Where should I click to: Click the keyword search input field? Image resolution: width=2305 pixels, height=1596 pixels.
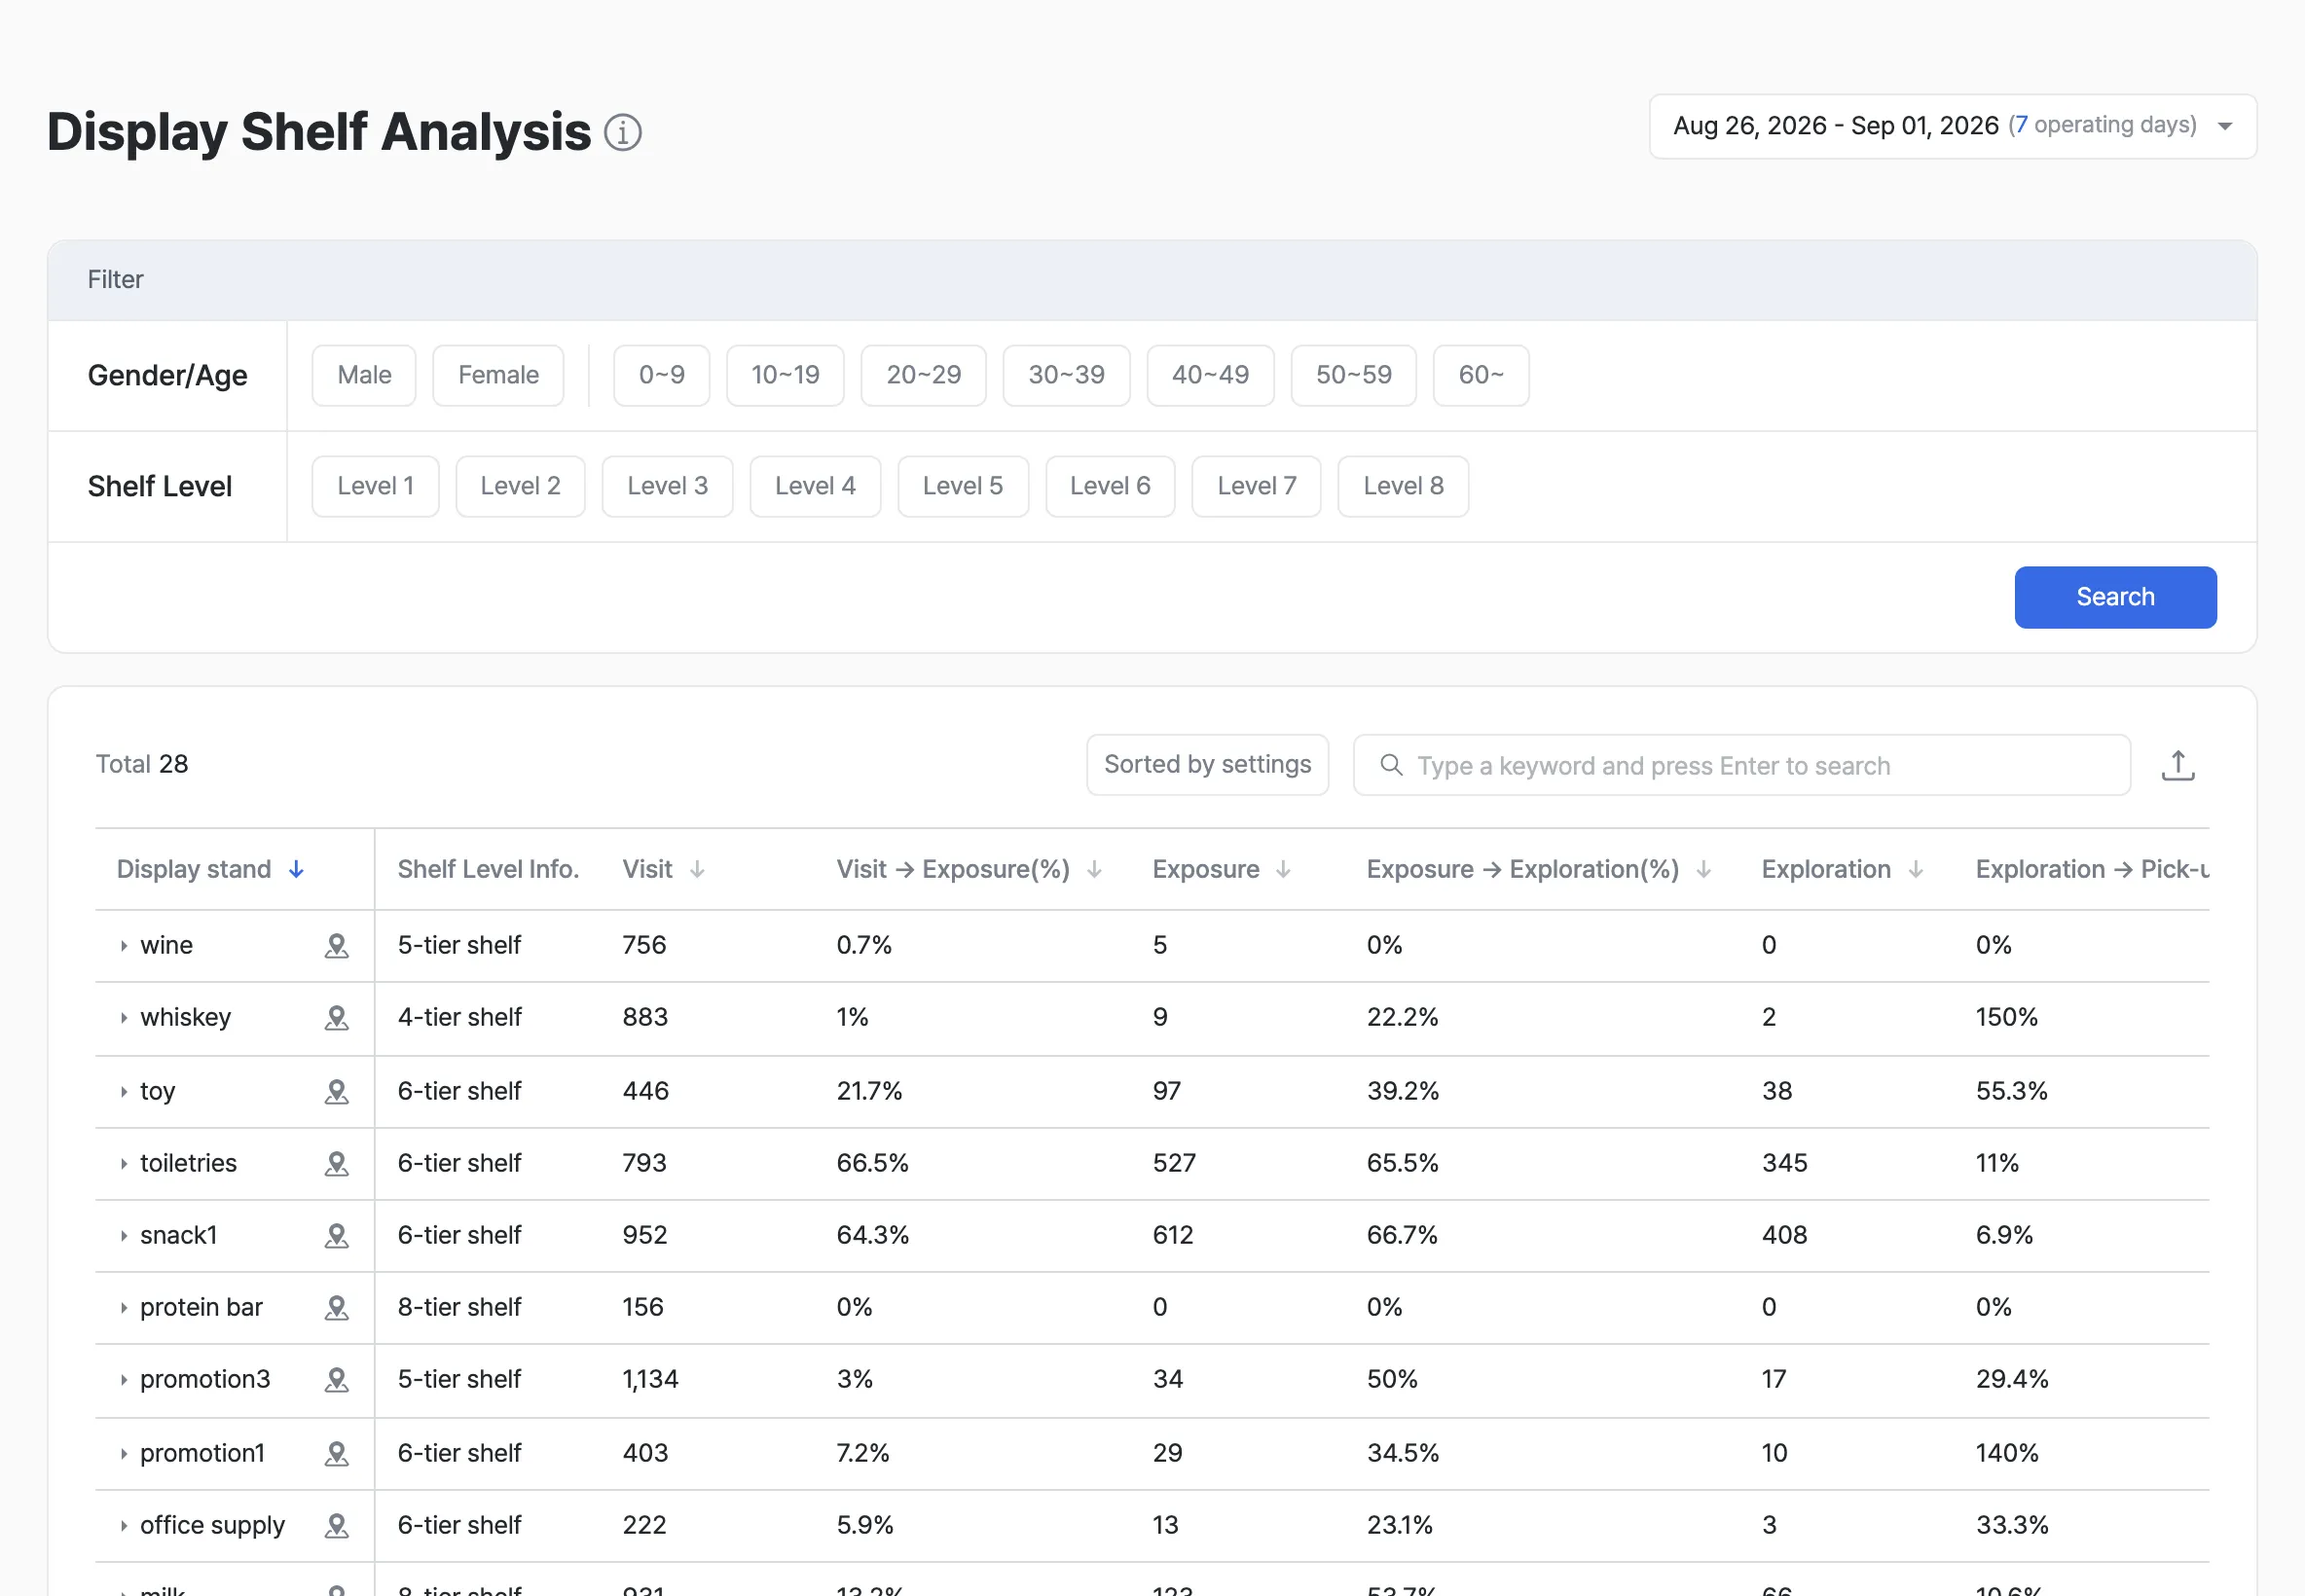tap(1741, 765)
